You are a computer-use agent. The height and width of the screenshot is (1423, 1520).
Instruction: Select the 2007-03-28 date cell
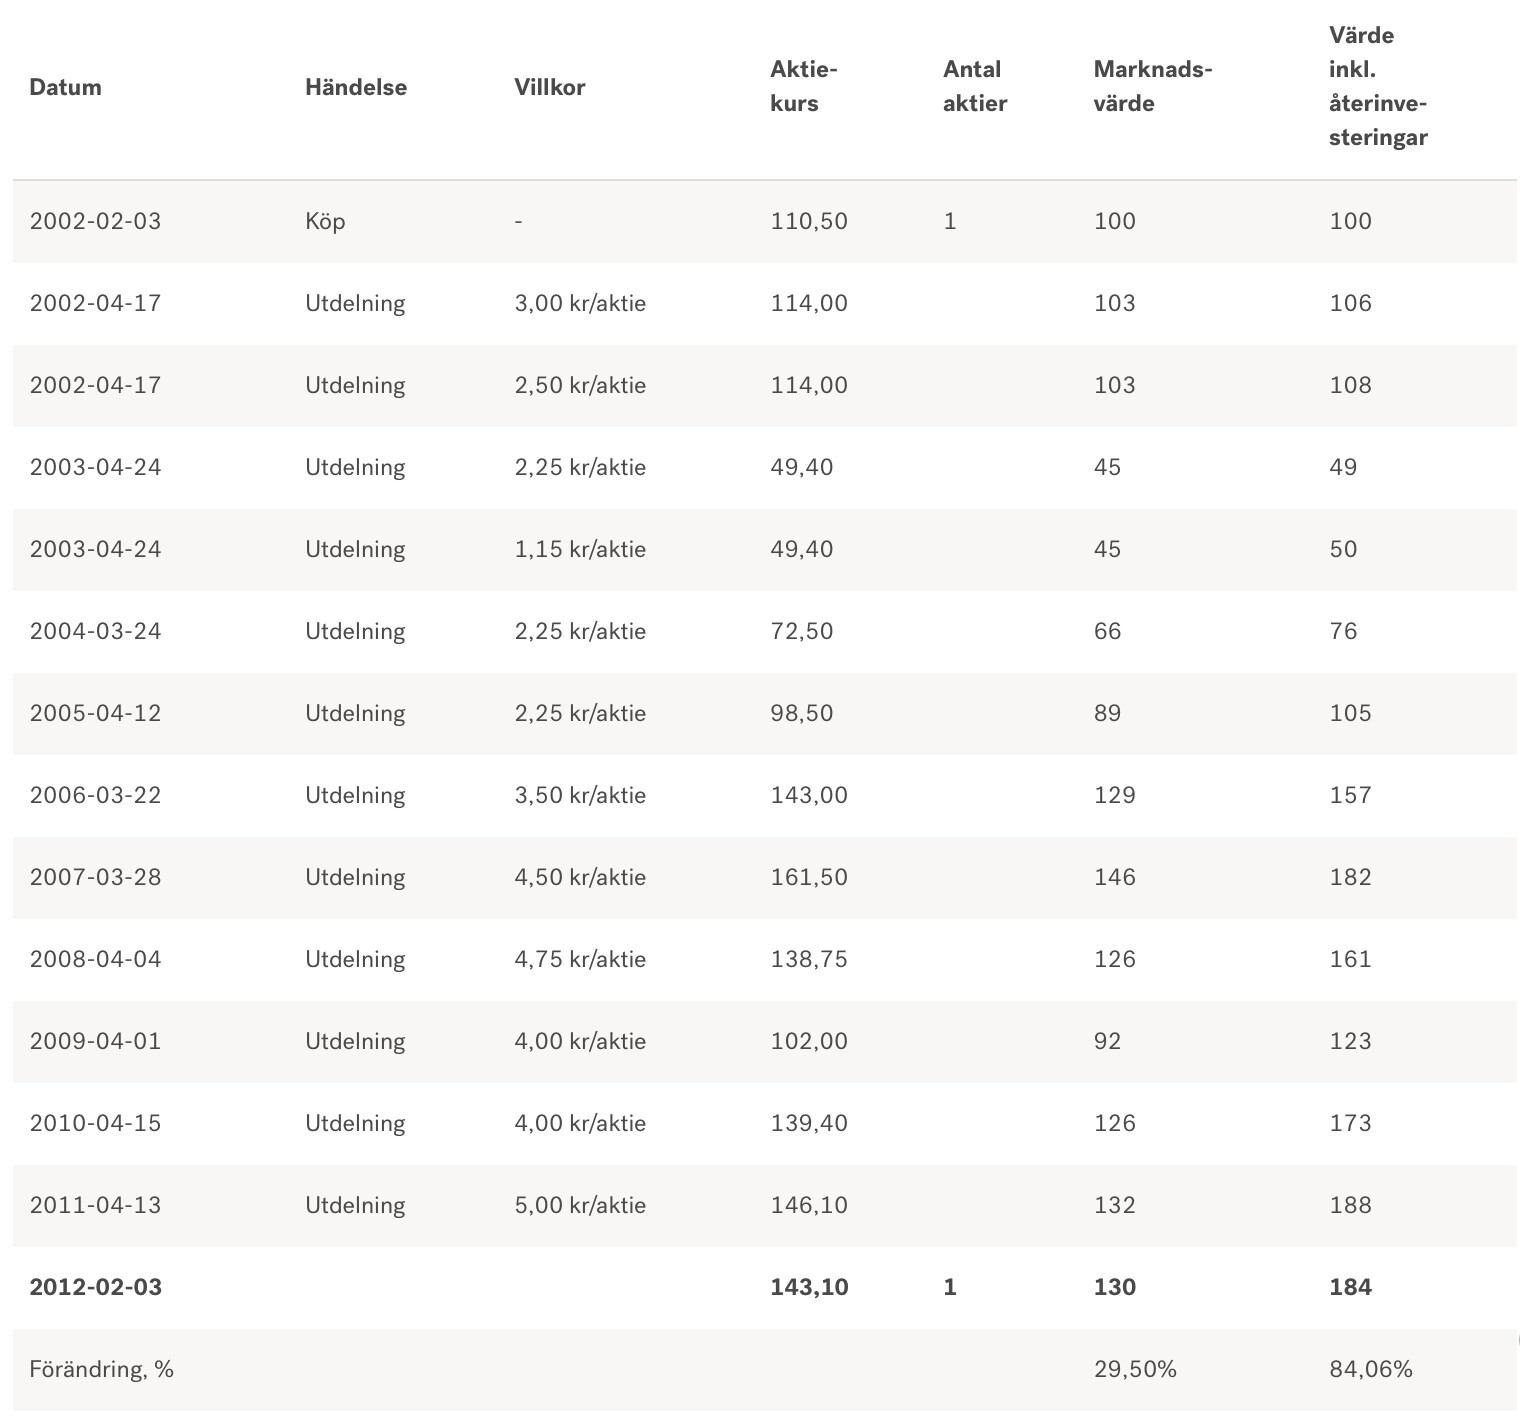(95, 877)
